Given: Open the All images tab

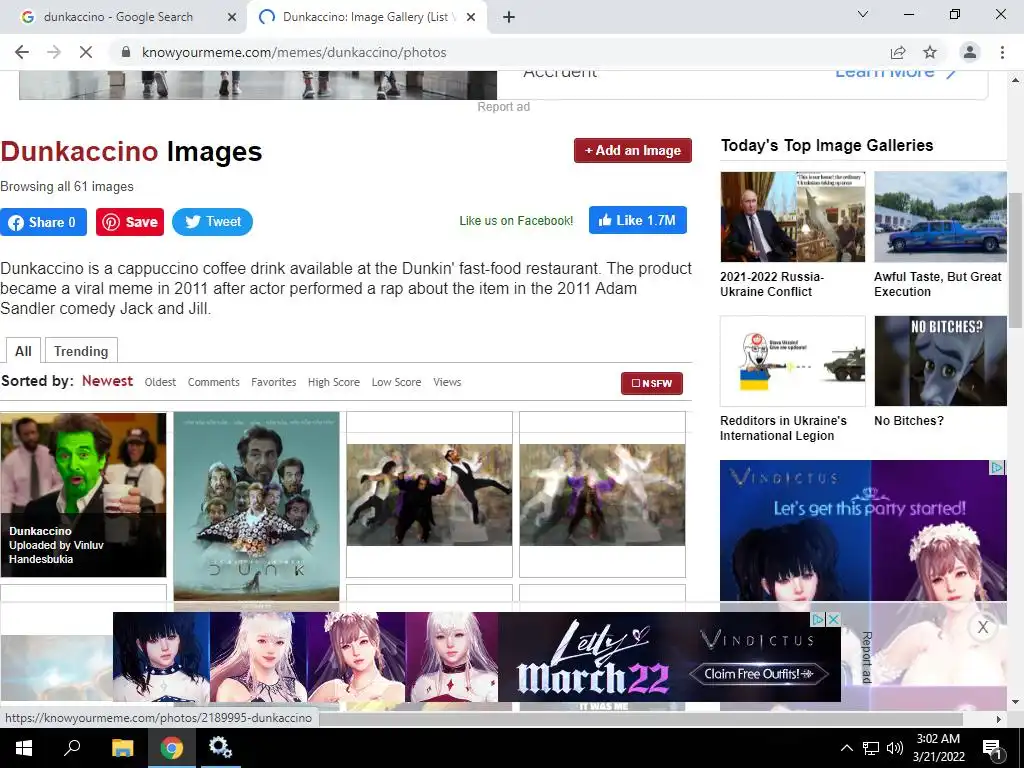Looking at the screenshot, I should pos(23,351).
